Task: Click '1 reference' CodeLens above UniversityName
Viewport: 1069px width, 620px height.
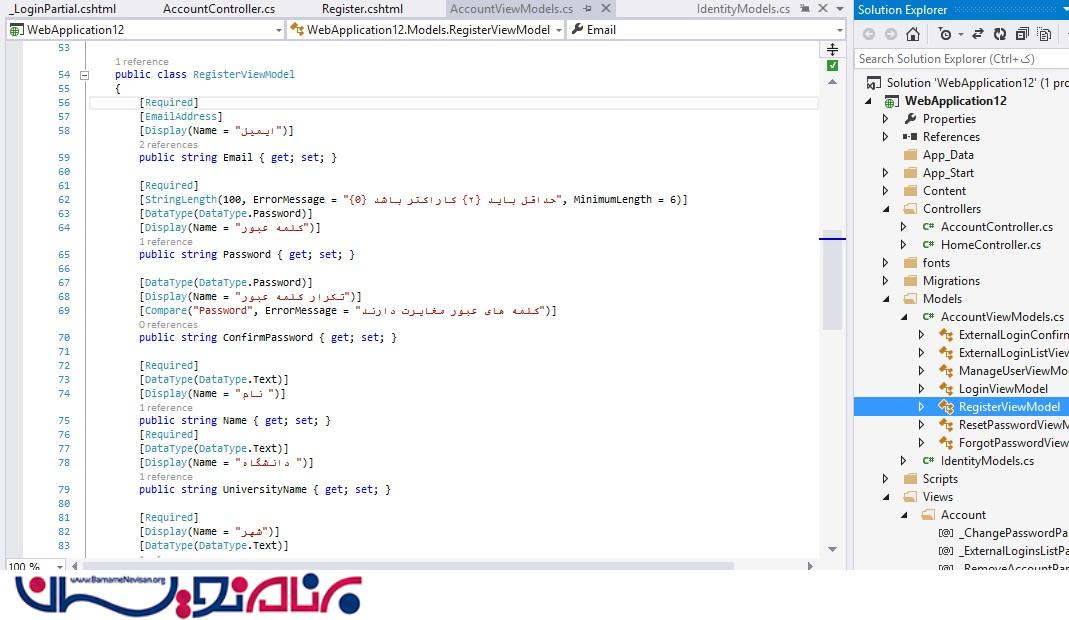Action: pos(166,477)
